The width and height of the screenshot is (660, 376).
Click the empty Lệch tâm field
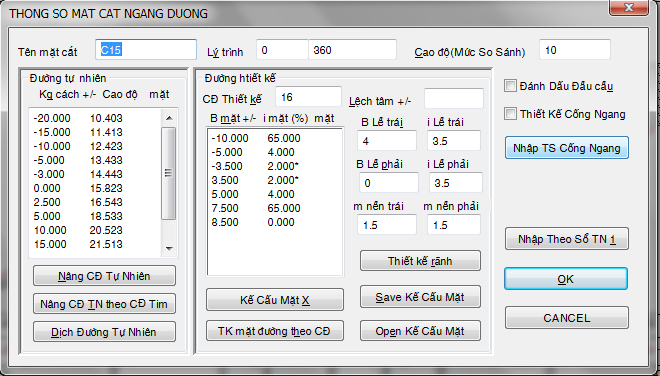[x=454, y=99]
